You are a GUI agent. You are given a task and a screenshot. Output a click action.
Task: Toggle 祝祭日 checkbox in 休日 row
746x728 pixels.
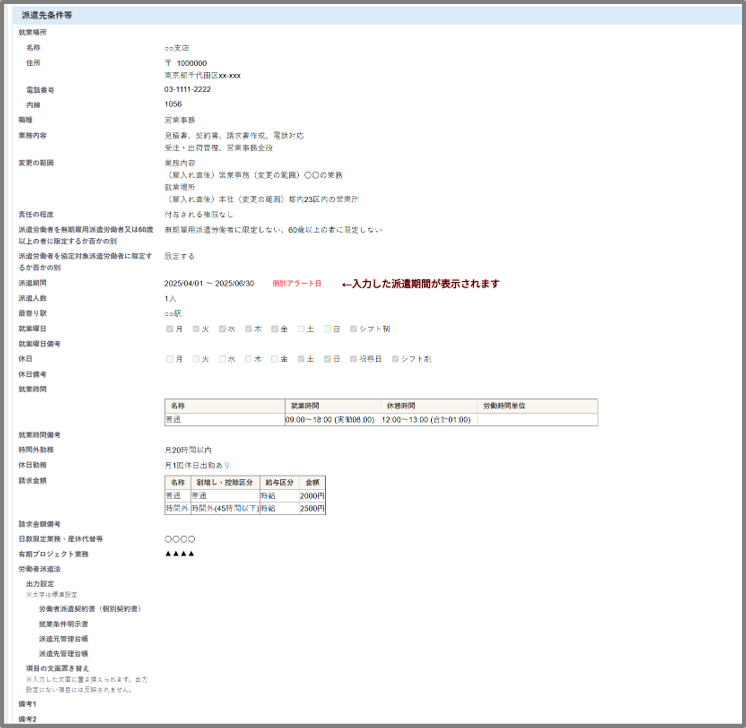pos(353,359)
